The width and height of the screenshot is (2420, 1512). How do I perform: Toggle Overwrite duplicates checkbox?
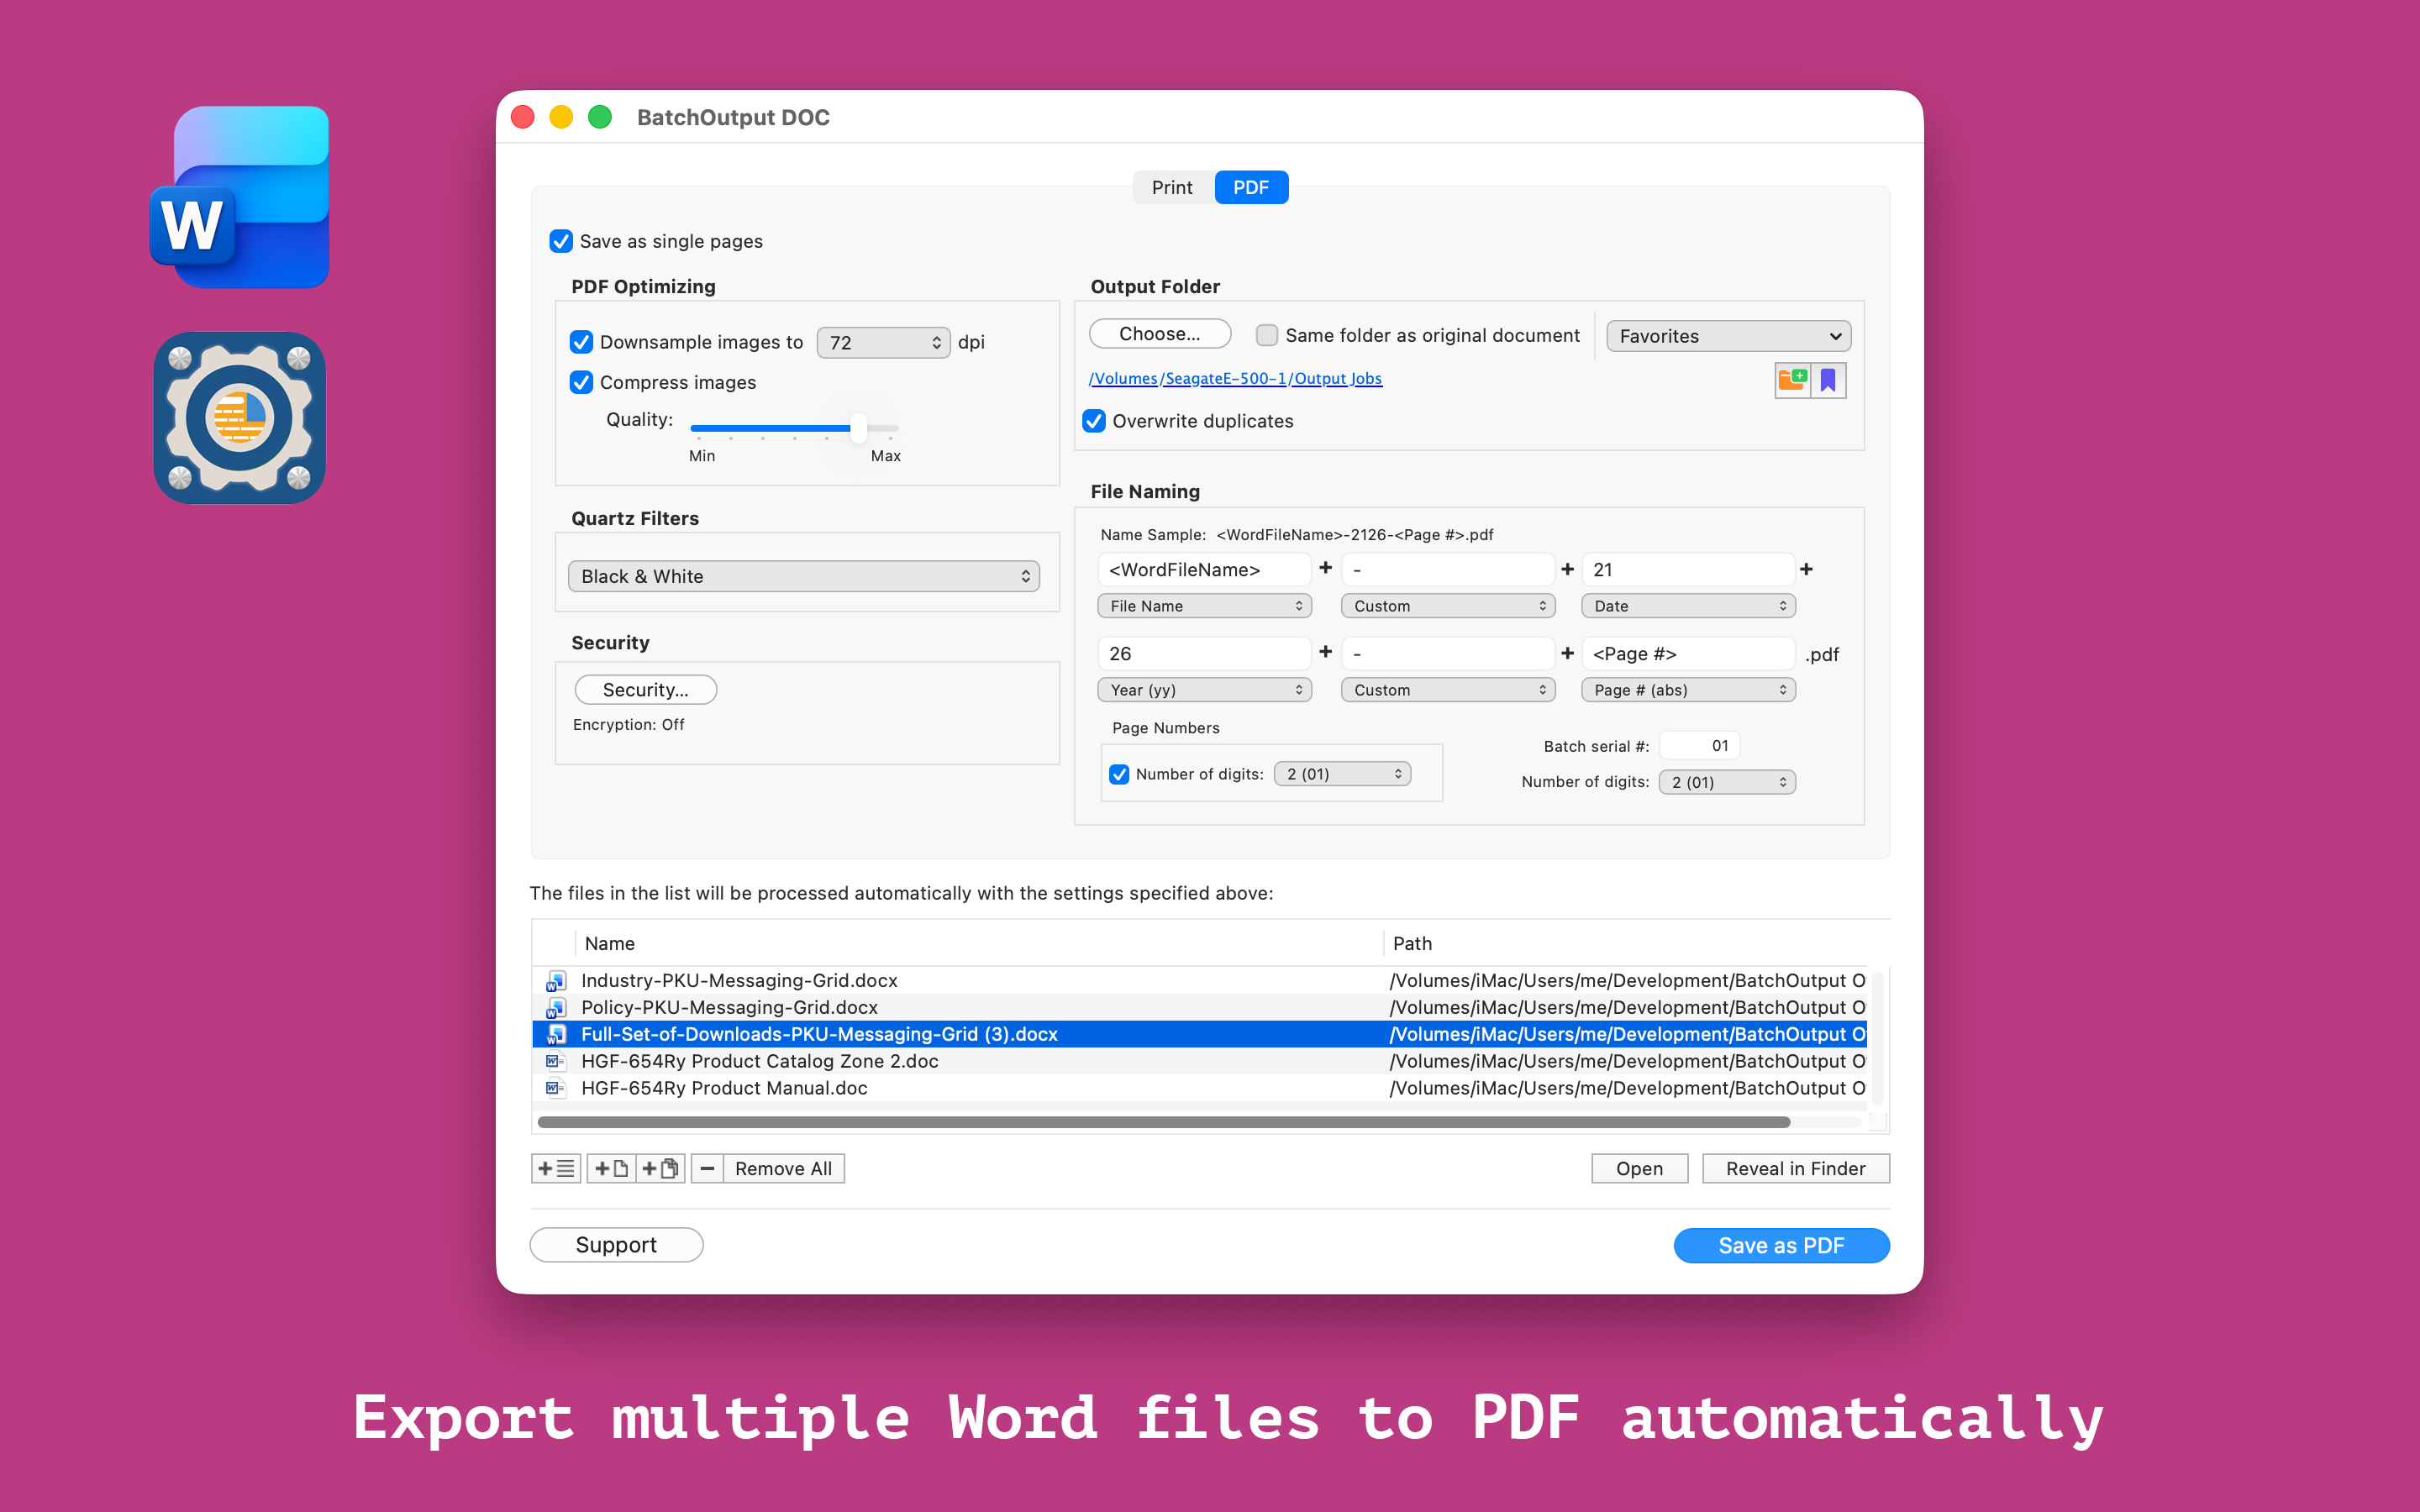[x=1094, y=421]
